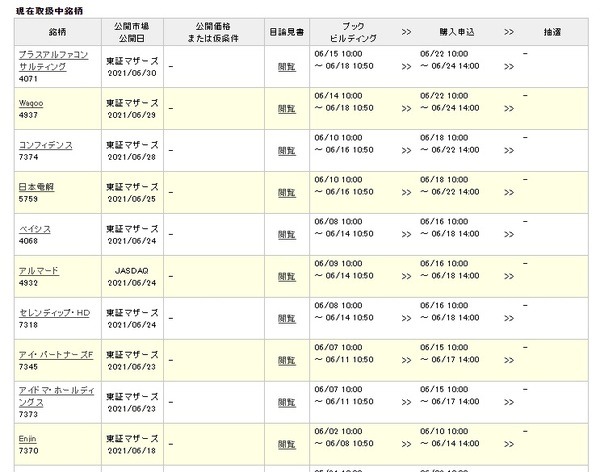Click book building start 06/02 10:00

pos(338,431)
